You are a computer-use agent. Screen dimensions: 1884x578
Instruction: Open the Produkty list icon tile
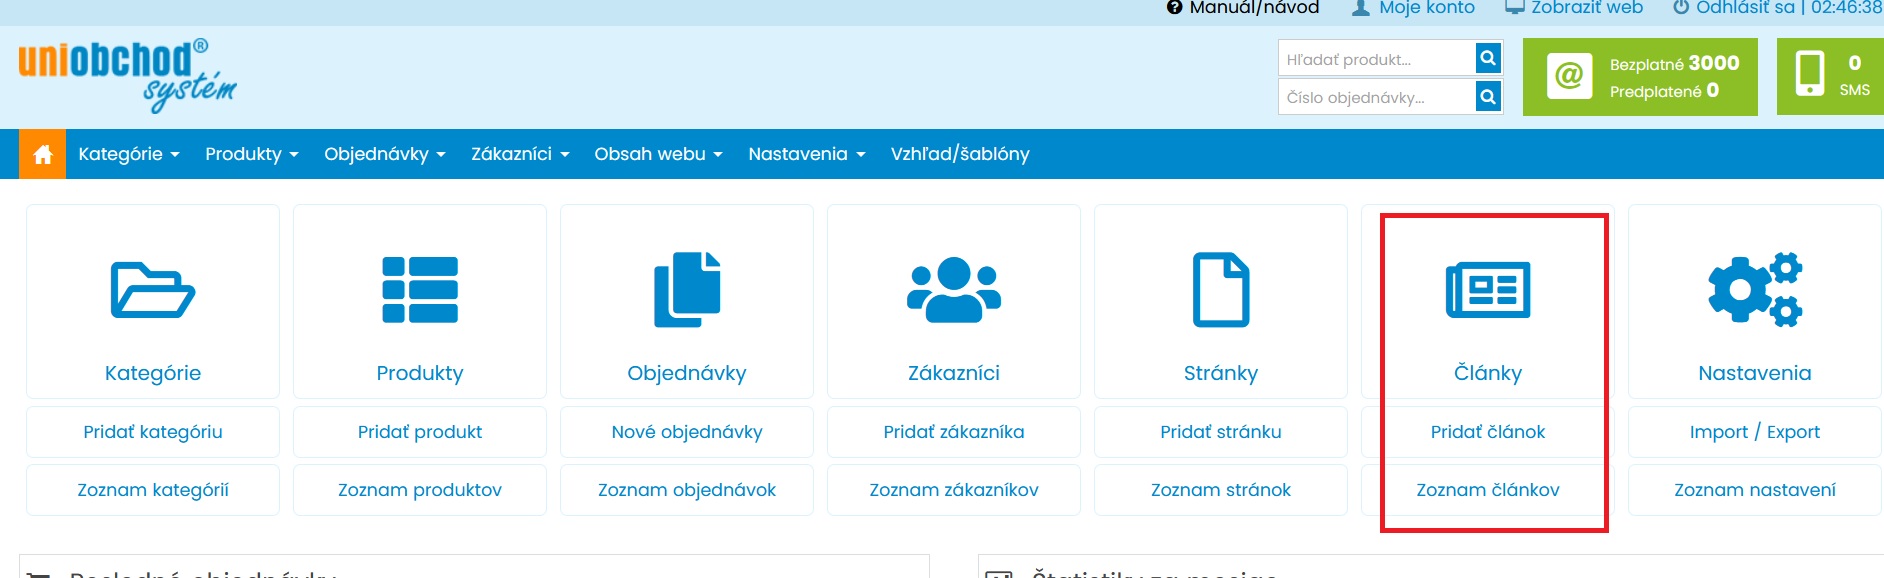420,290
